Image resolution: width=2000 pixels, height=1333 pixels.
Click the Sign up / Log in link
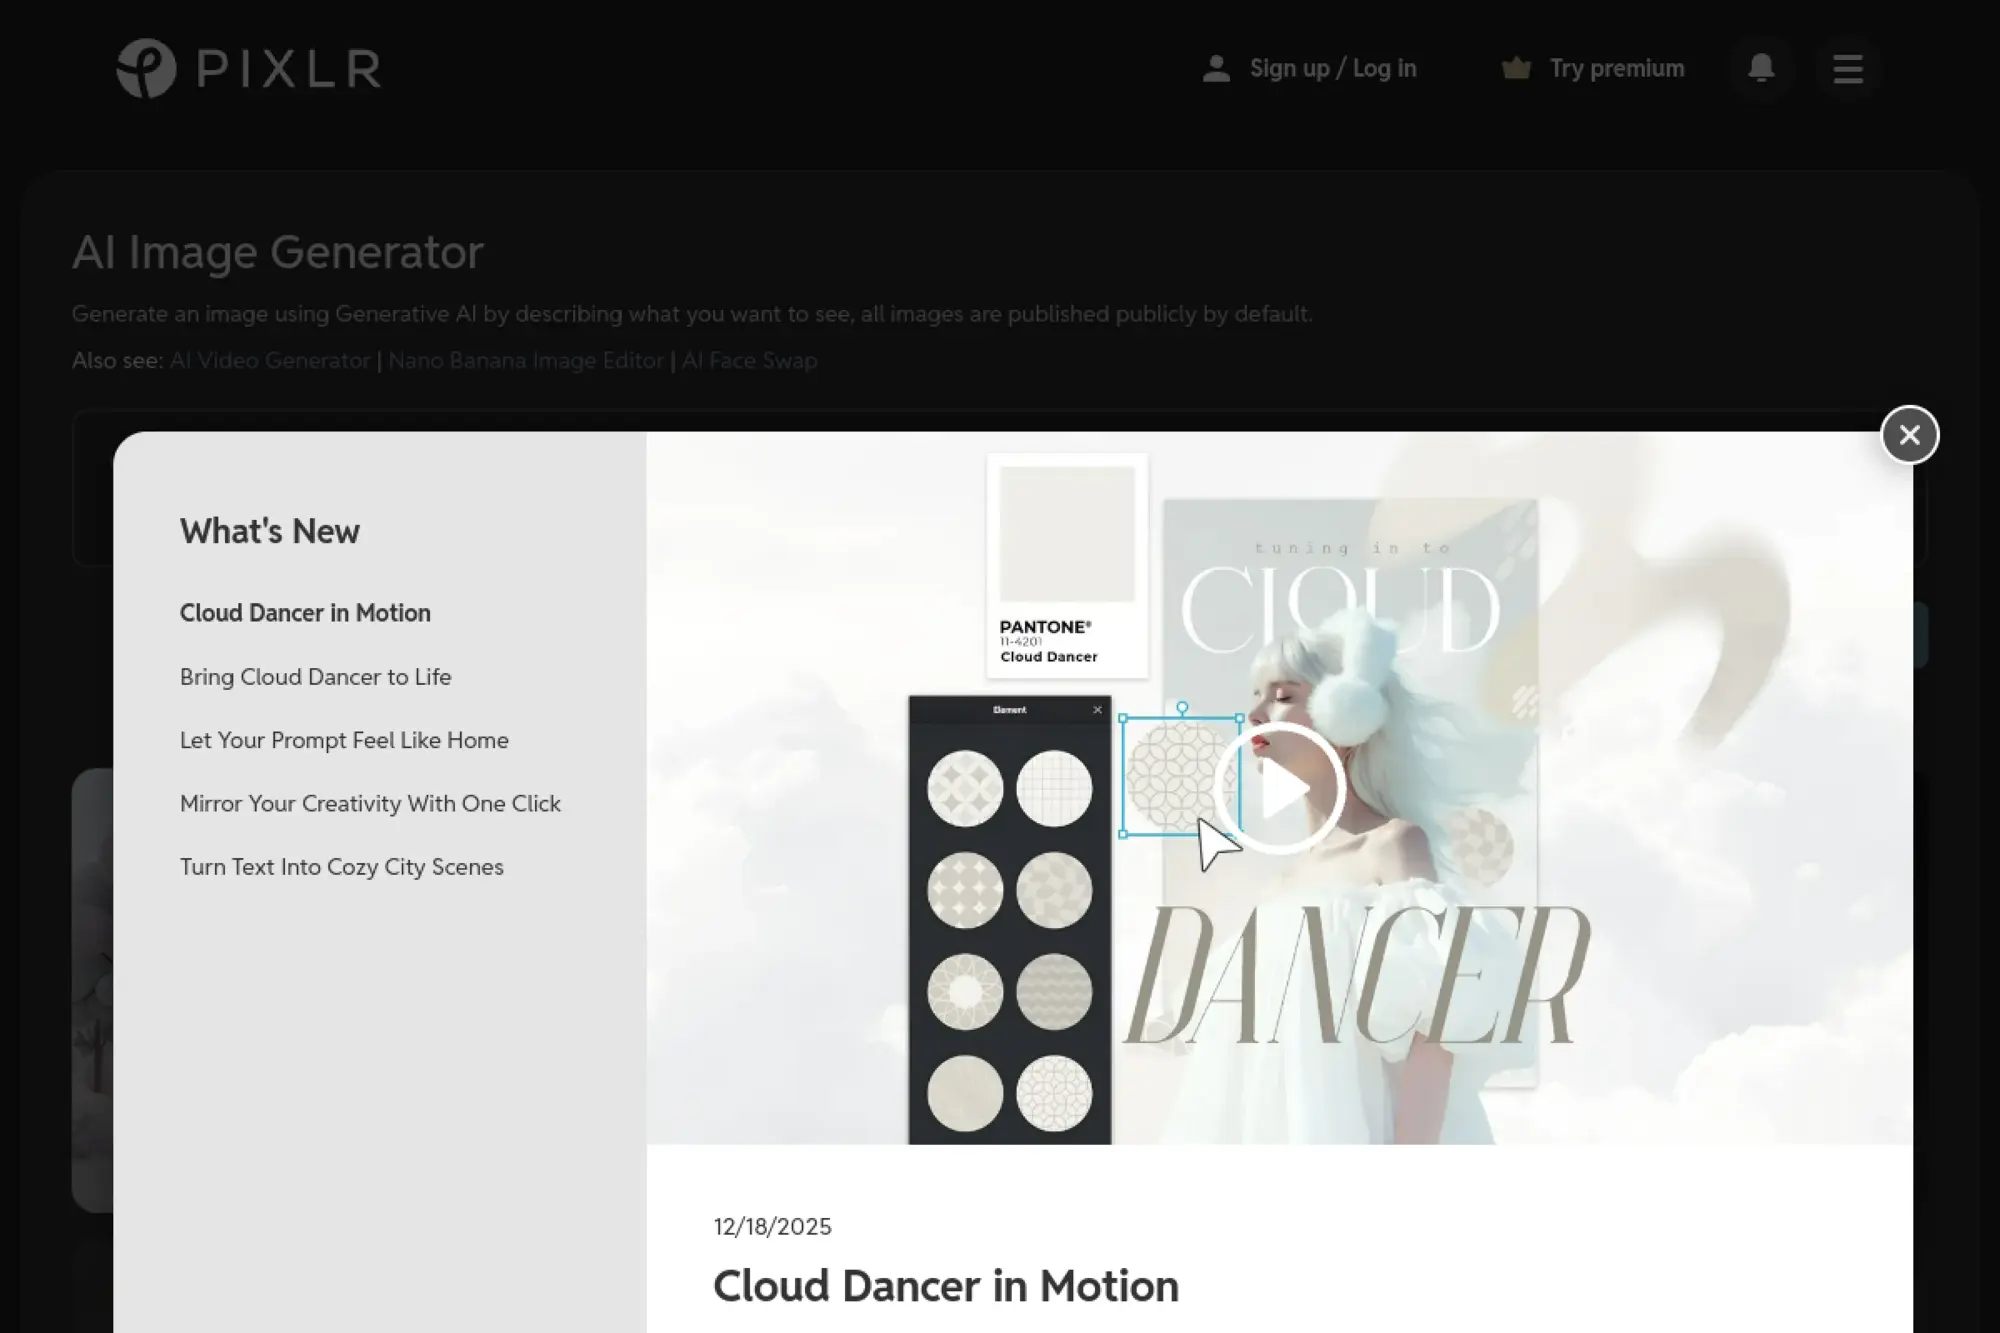click(1332, 68)
